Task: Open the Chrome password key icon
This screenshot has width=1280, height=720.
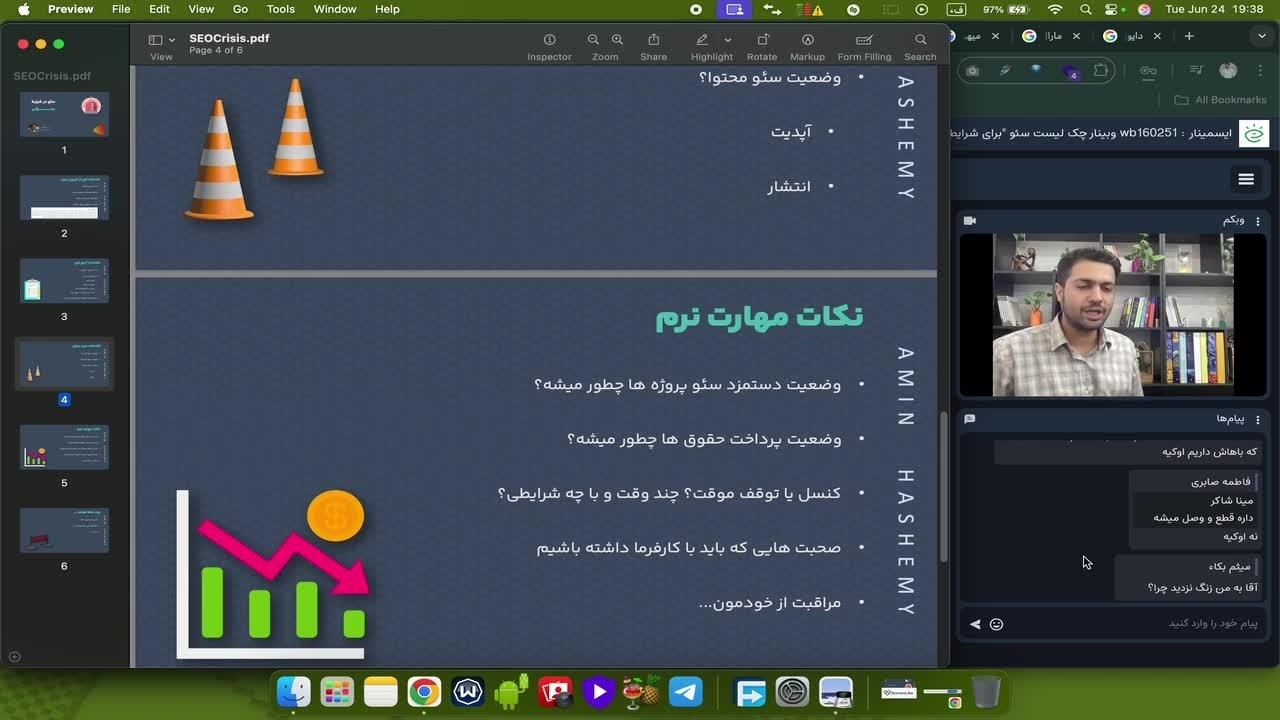Action: click(1148, 70)
